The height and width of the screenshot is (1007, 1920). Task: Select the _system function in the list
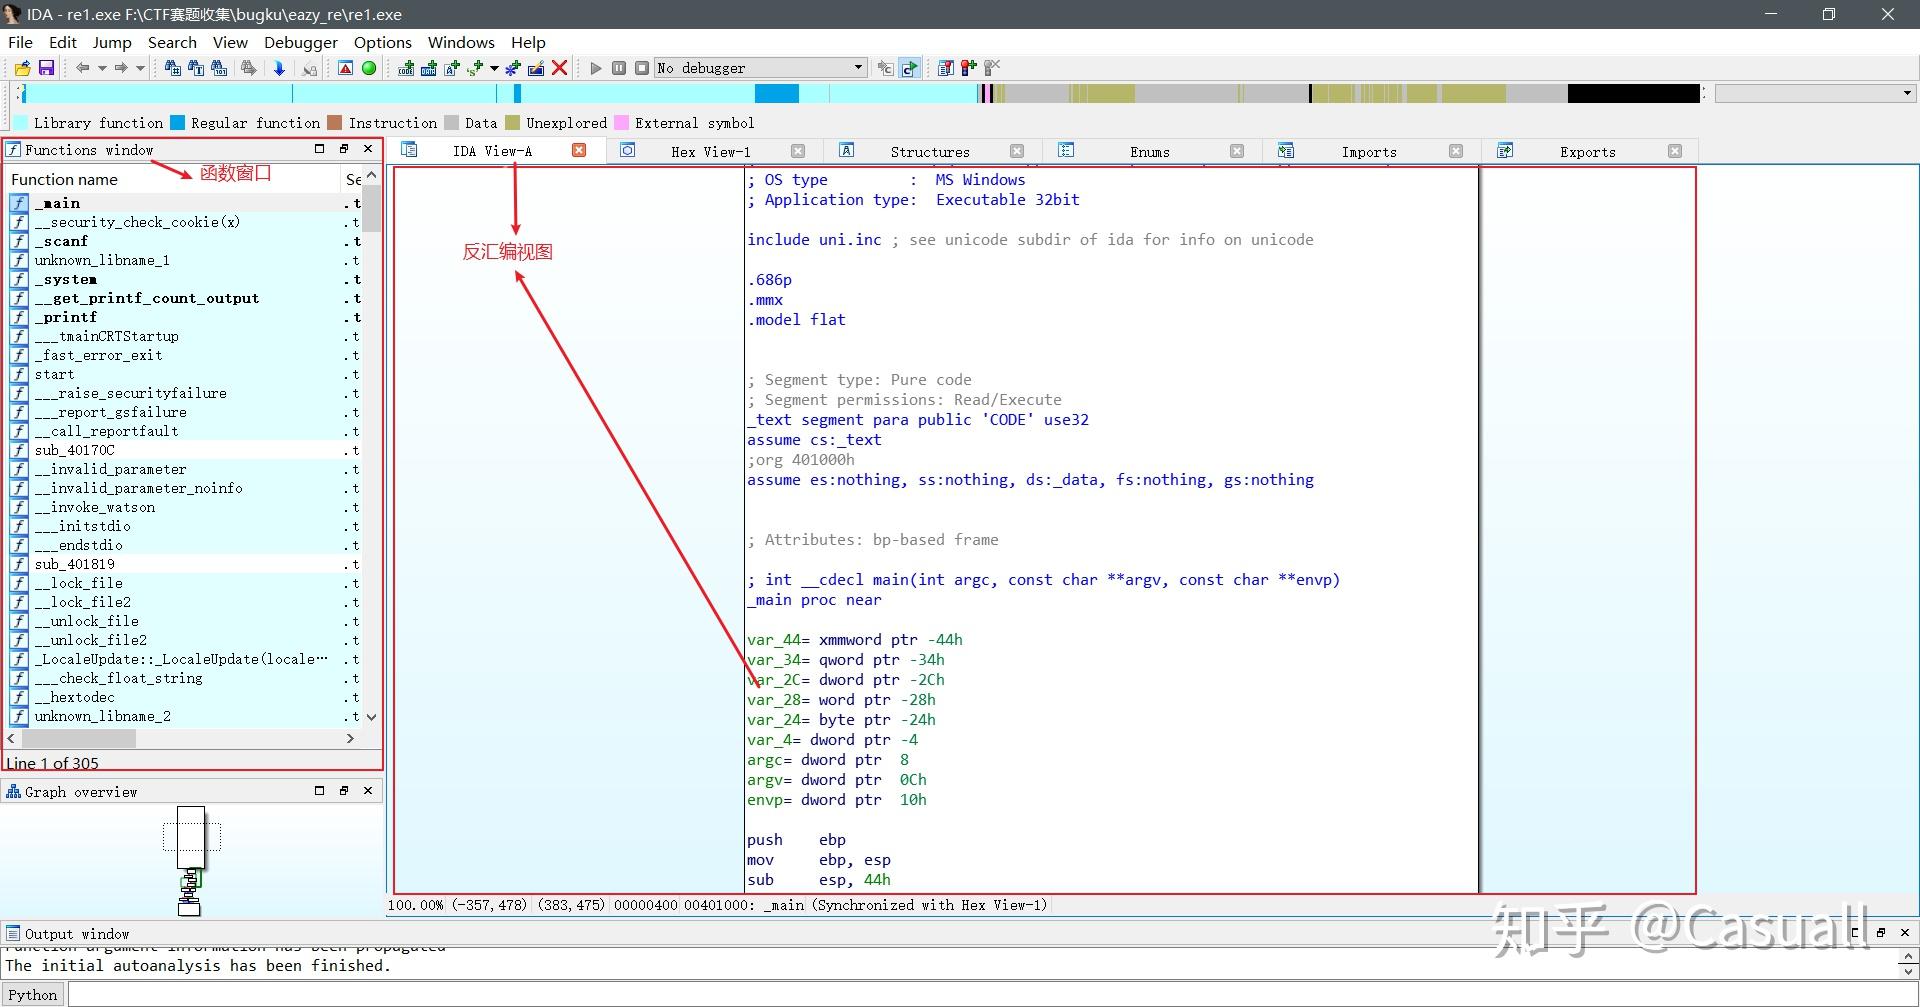(185, 279)
